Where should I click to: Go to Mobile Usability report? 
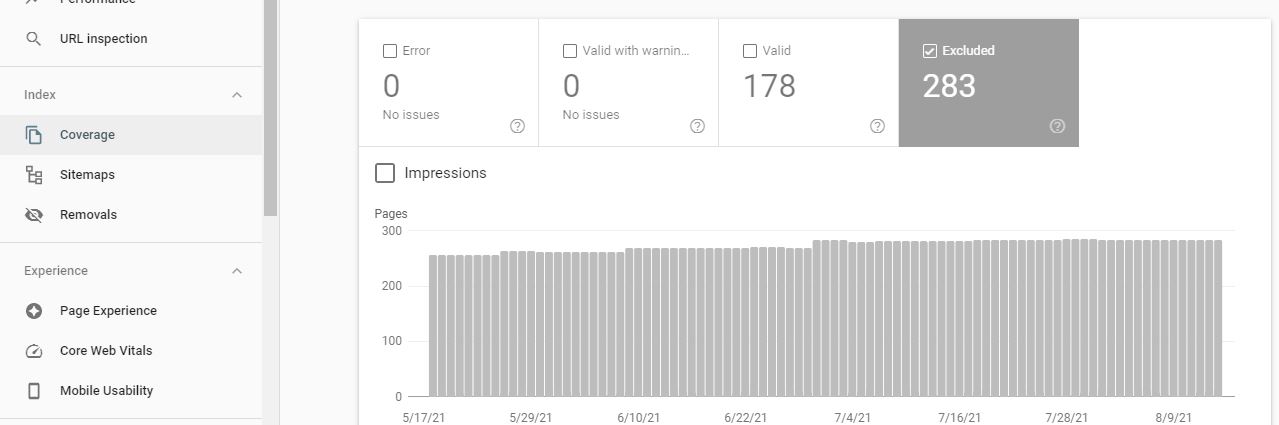click(x=106, y=391)
